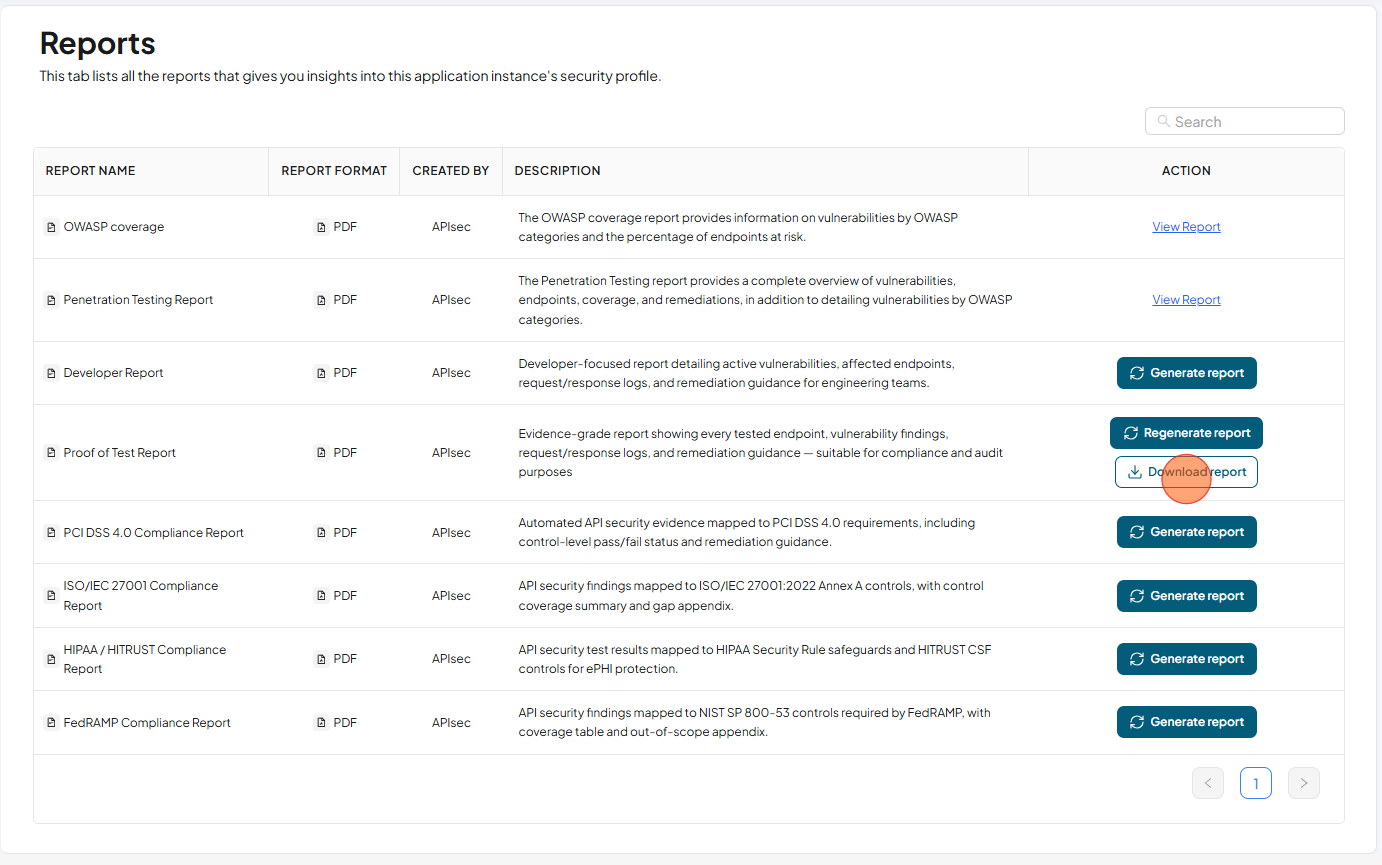
Task: Click the Reports page heading
Action: pos(98,43)
